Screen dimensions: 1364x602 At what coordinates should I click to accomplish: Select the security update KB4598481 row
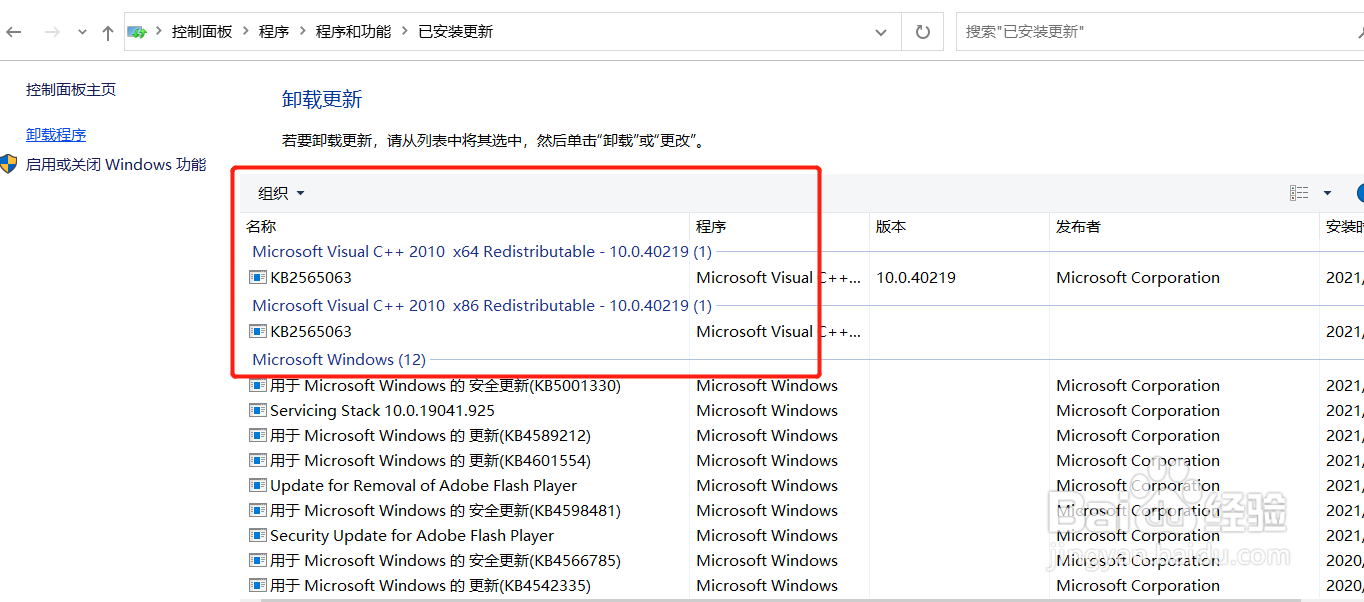click(x=445, y=510)
